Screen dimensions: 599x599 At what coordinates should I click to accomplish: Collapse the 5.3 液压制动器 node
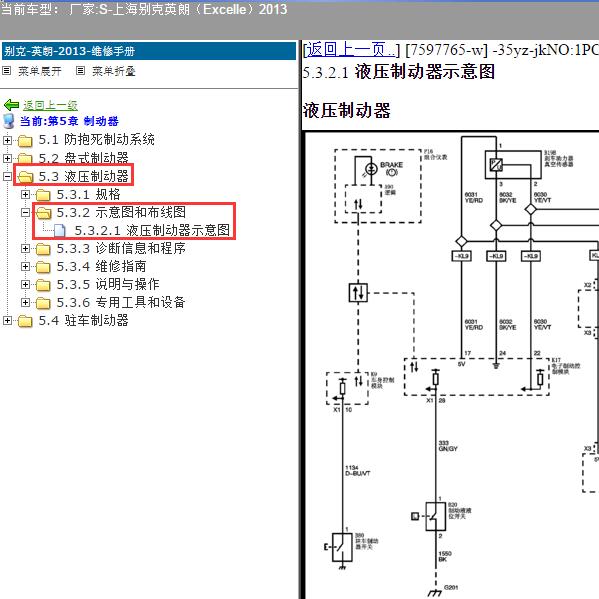pyautogui.click(x=7, y=176)
